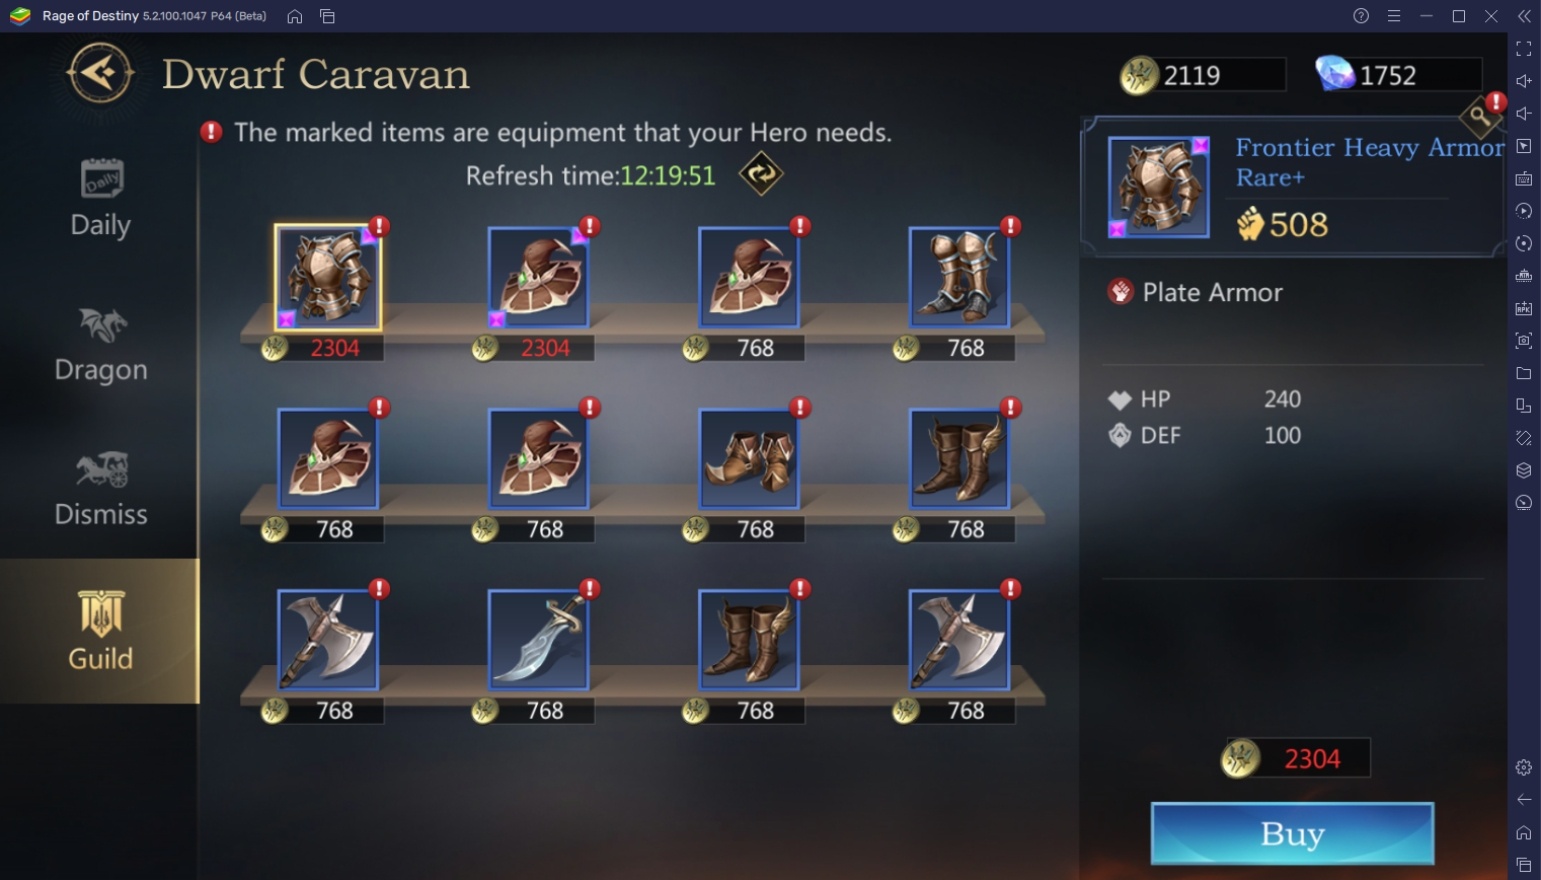Select the Frontier Heavy Armor item on the shelf
The width and height of the screenshot is (1541, 880).
click(328, 278)
